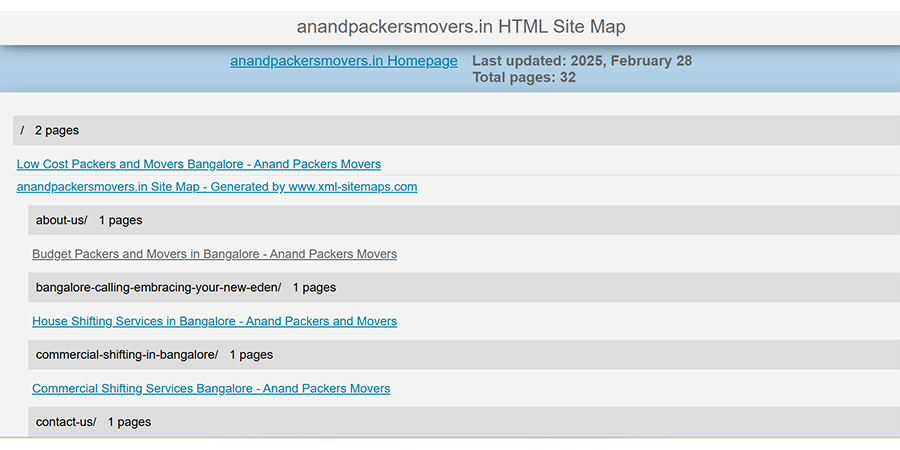Click the 'Total pages: 32' text
This screenshot has height=450, width=900.
pos(524,77)
